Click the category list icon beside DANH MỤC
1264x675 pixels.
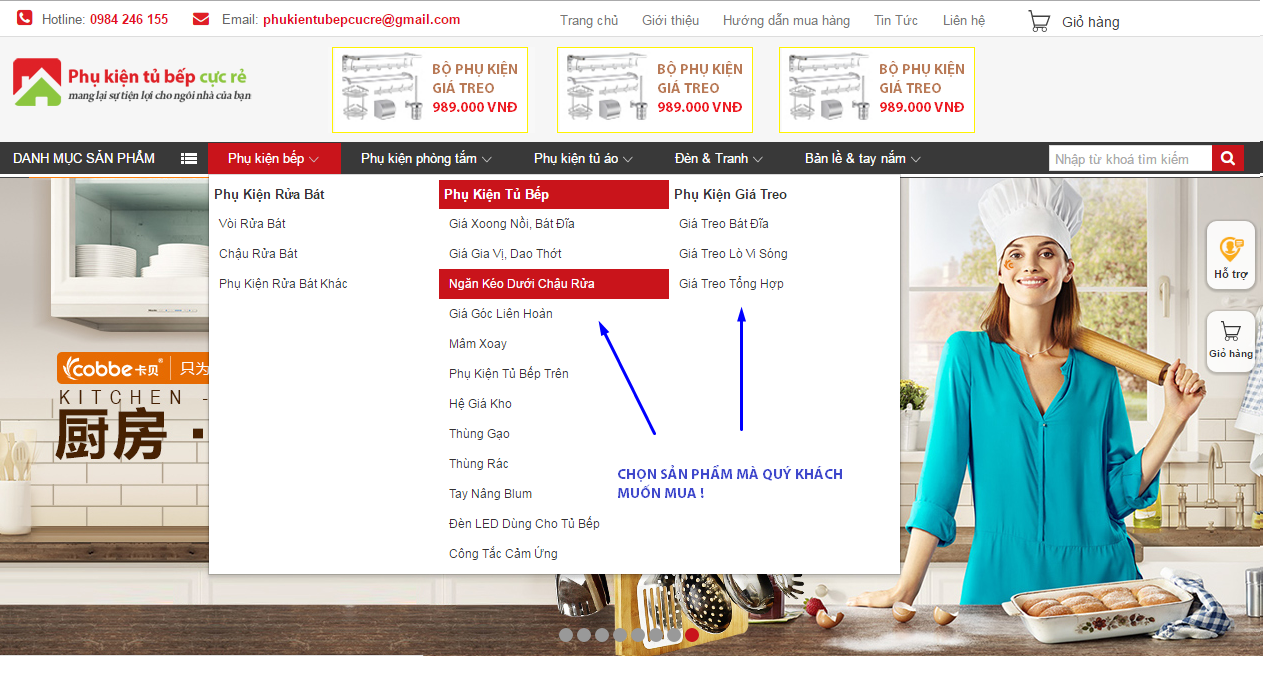tap(189, 158)
